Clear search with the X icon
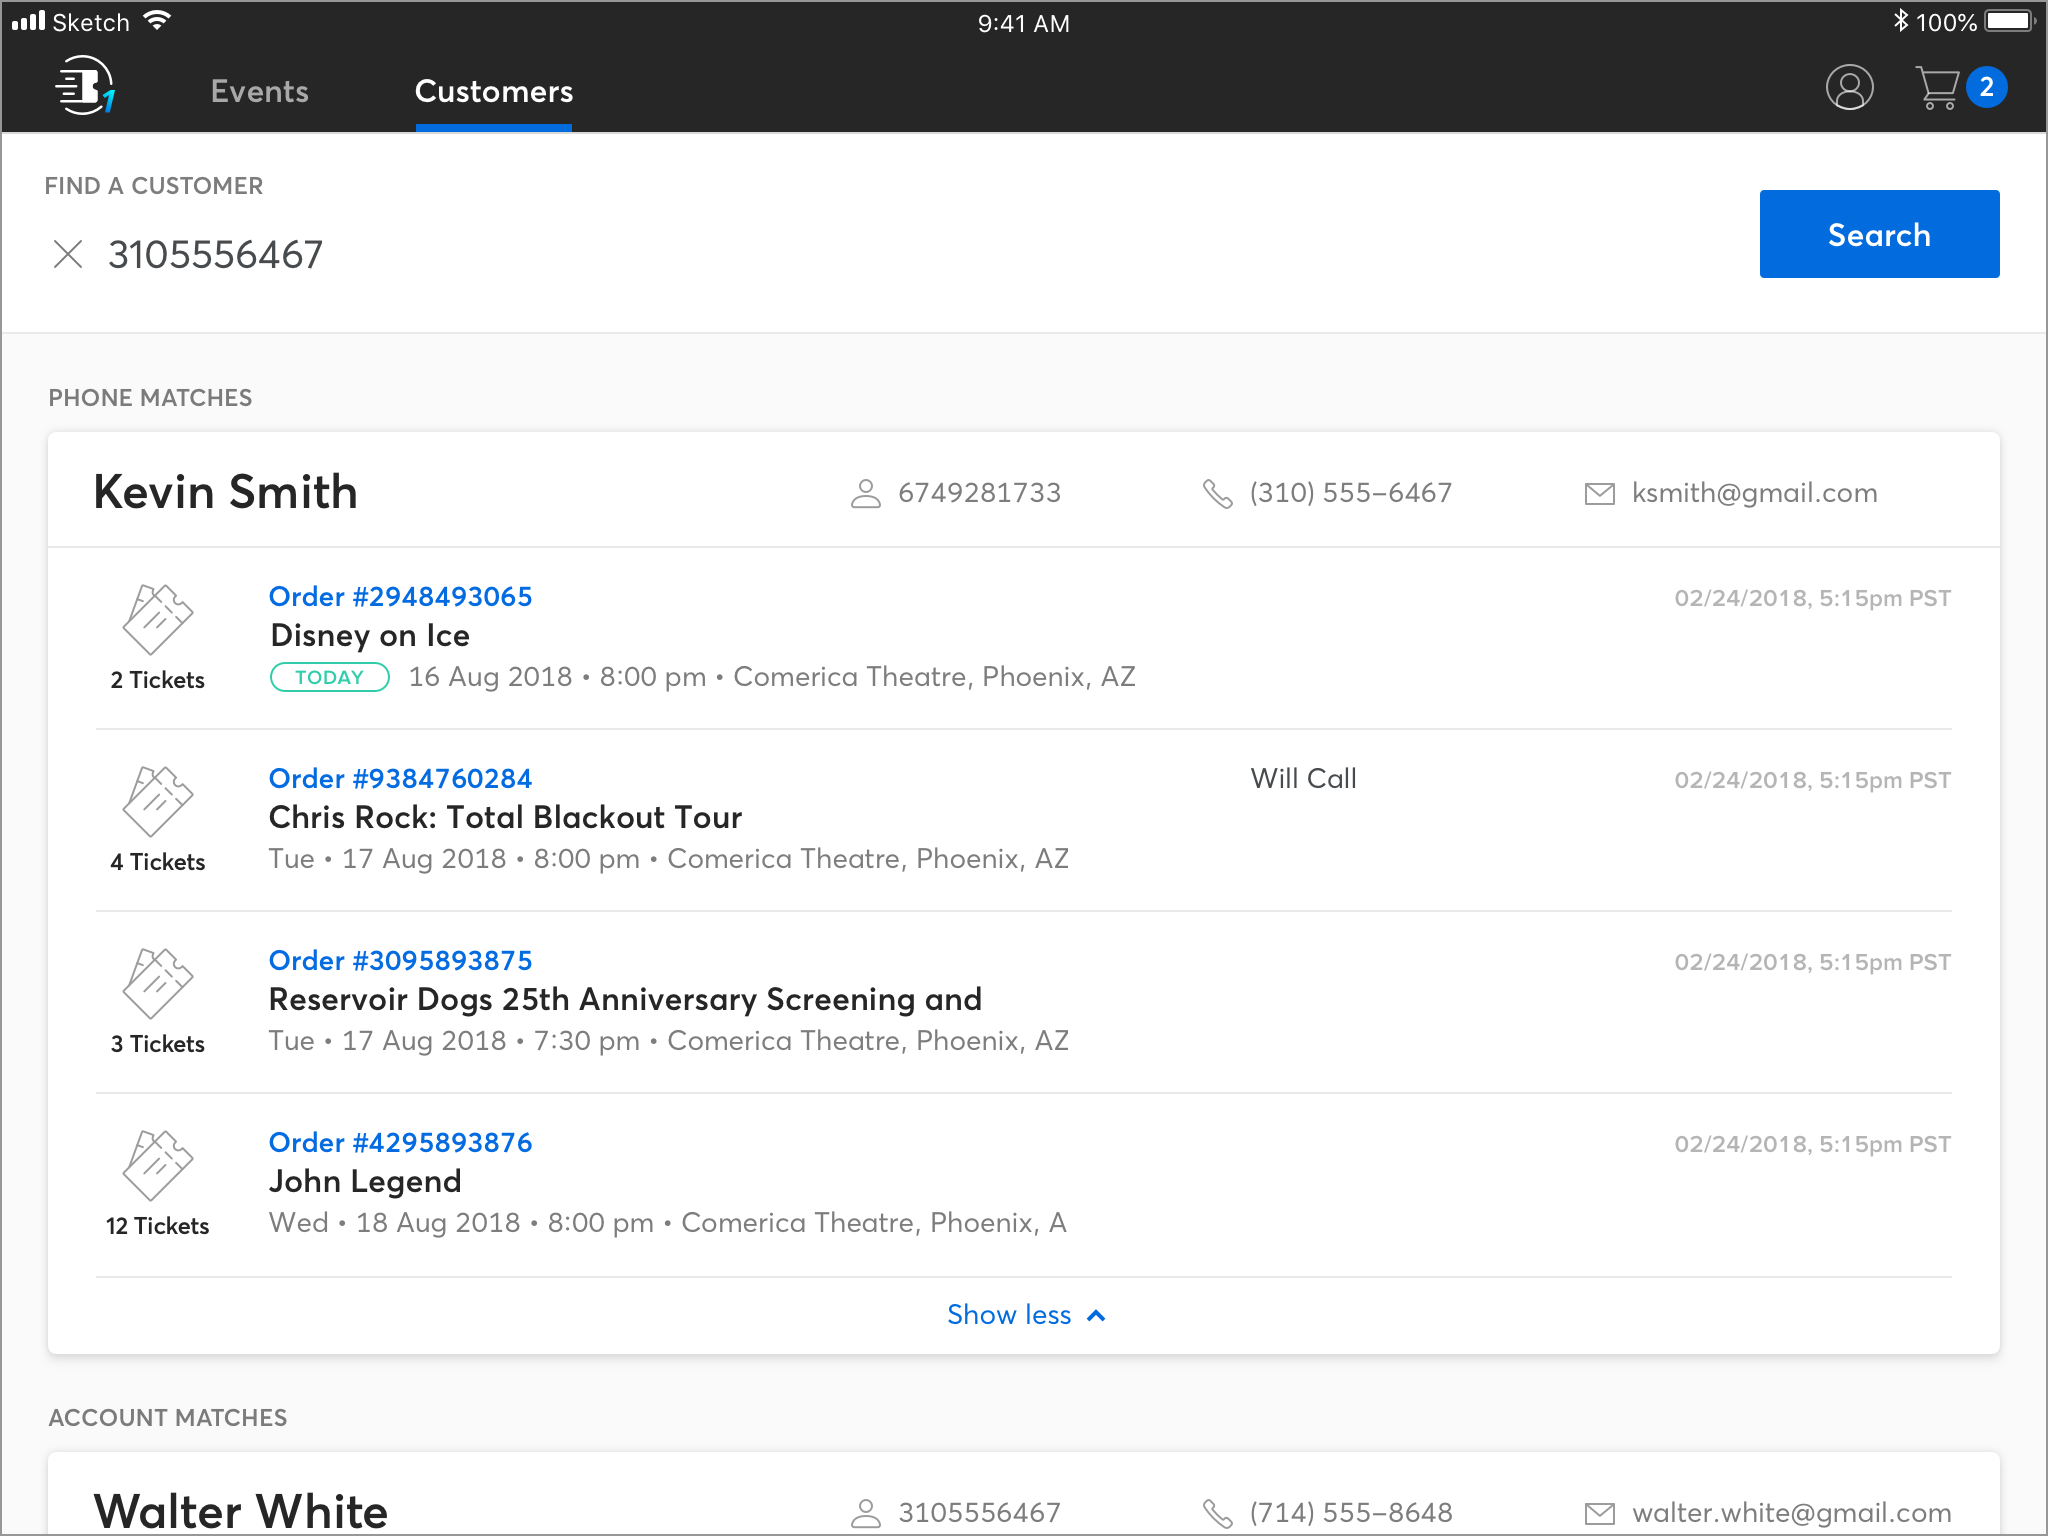Image resolution: width=2048 pixels, height=1536 pixels. coord(68,254)
